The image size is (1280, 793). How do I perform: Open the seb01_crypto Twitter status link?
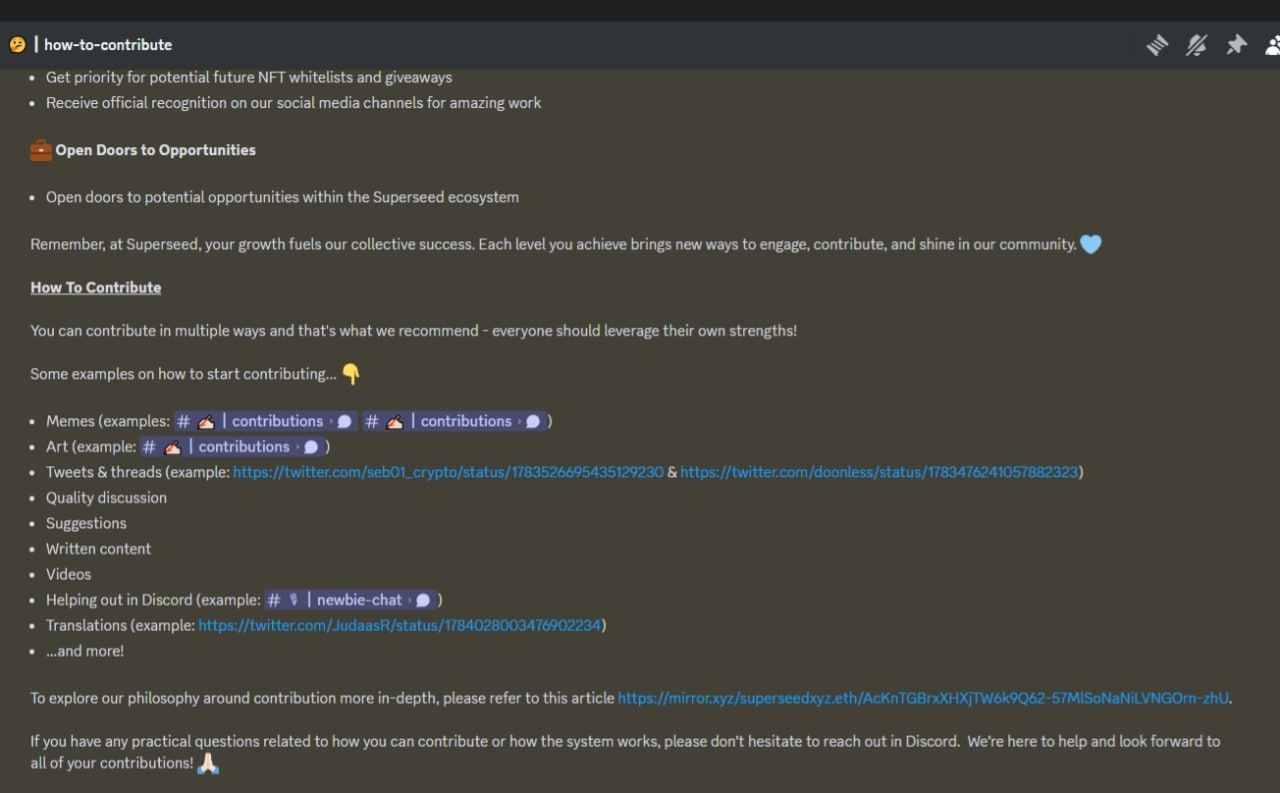pos(448,472)
